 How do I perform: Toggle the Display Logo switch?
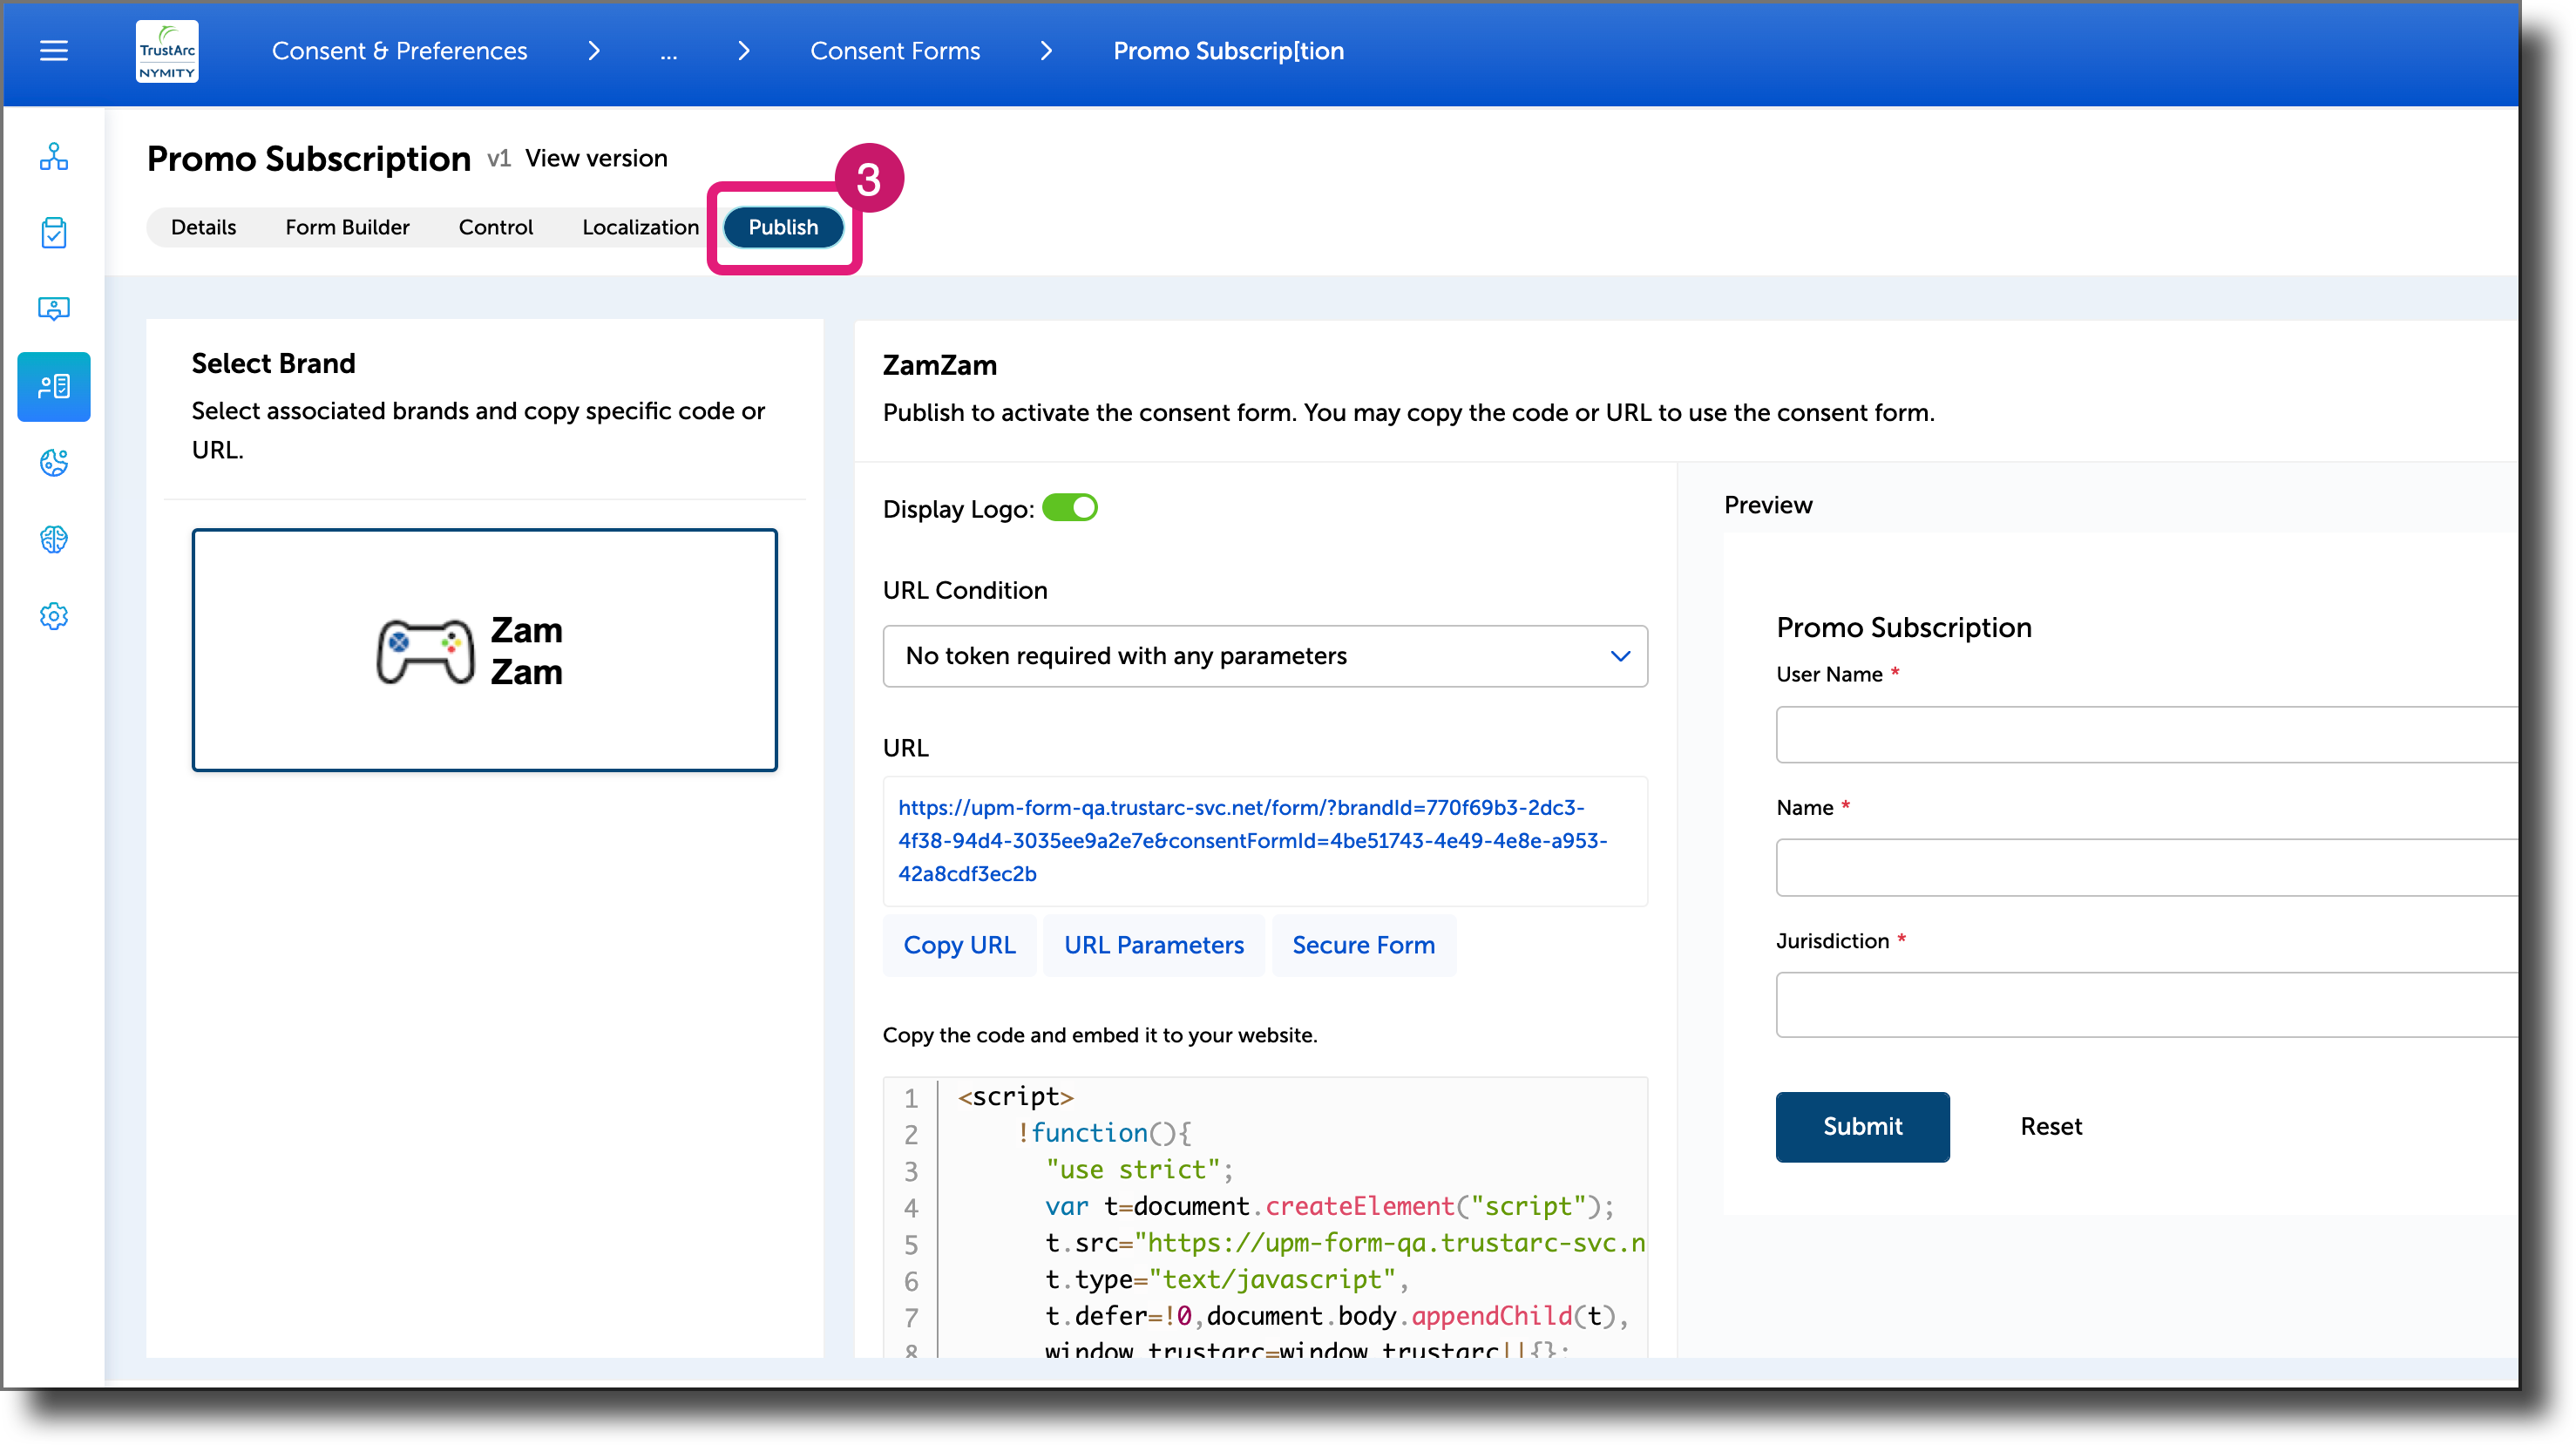click(x=1069, y=508)
